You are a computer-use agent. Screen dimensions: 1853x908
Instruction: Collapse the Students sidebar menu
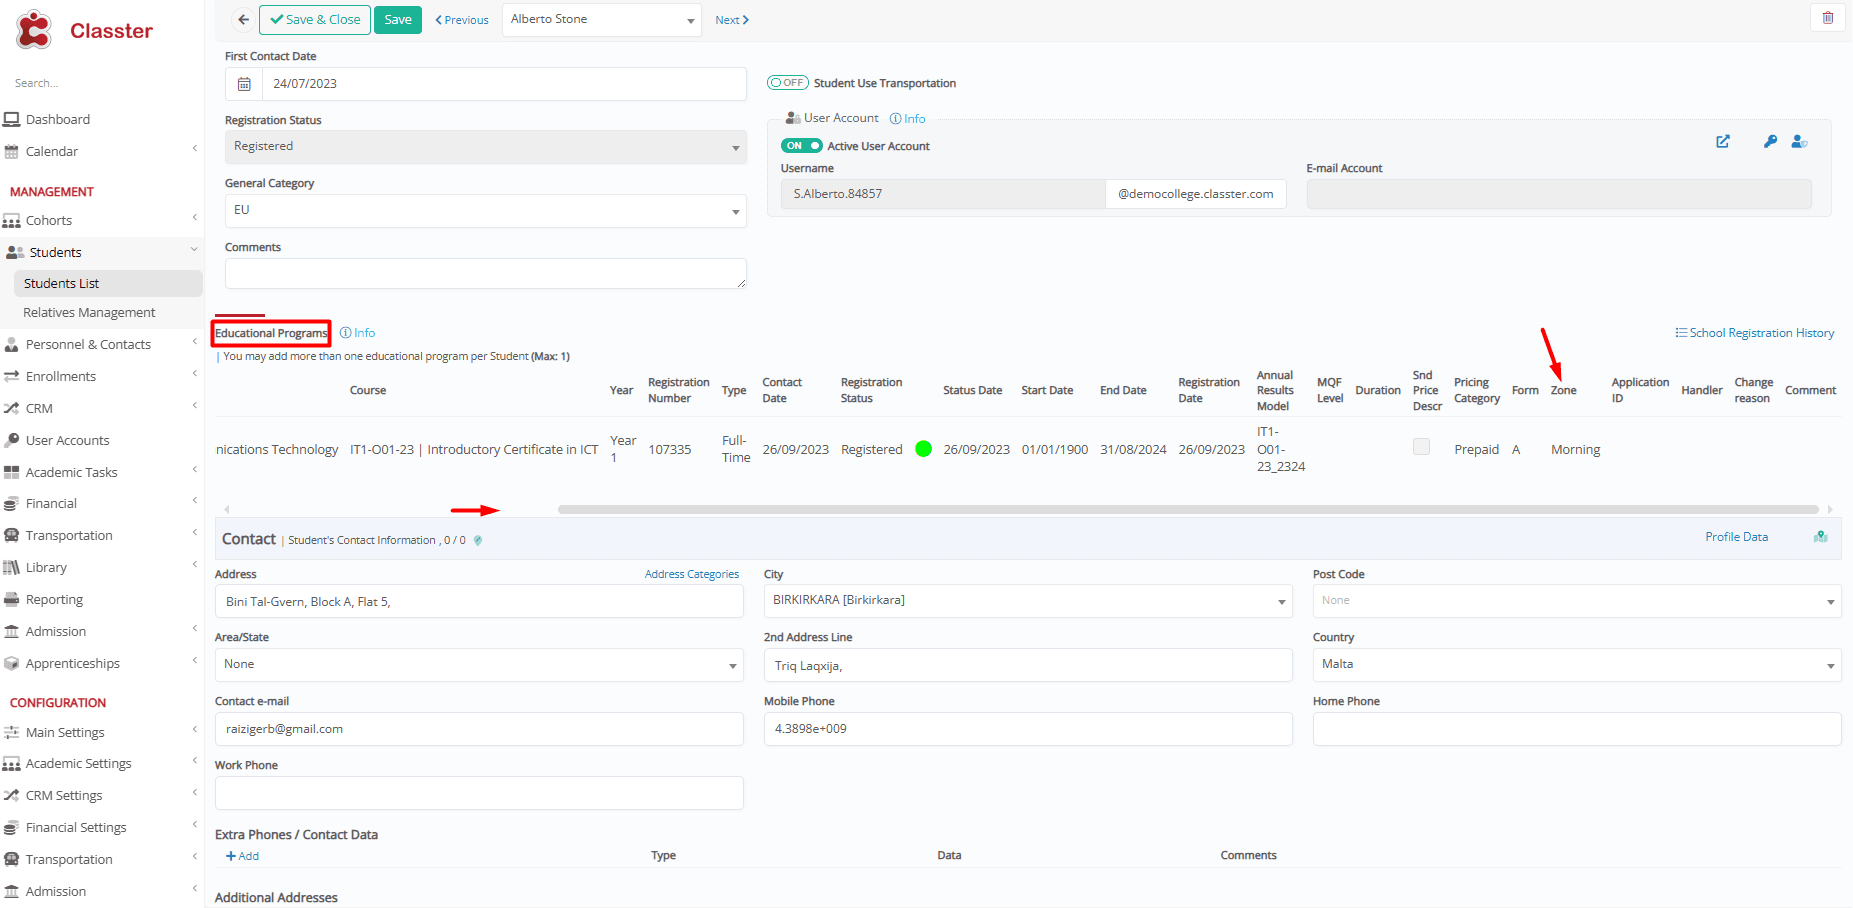tap(194, 251)
